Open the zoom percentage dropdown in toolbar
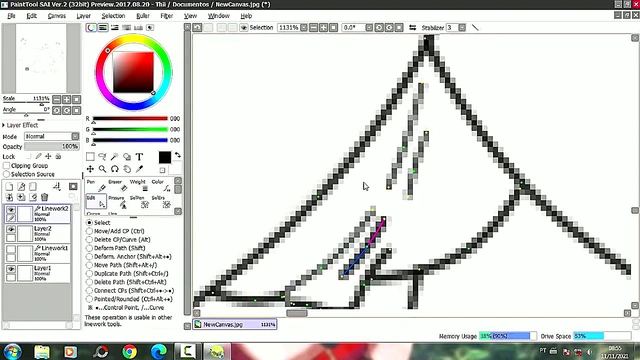 coord(304,27)
